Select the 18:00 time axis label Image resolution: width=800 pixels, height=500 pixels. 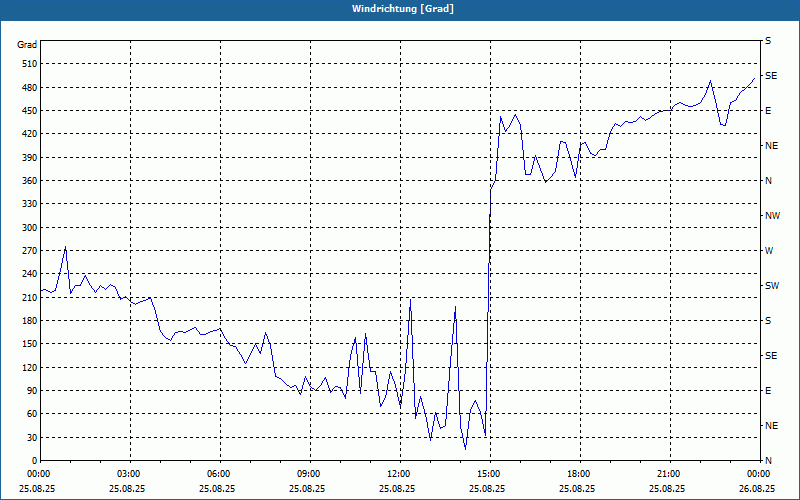click(578, 474)
